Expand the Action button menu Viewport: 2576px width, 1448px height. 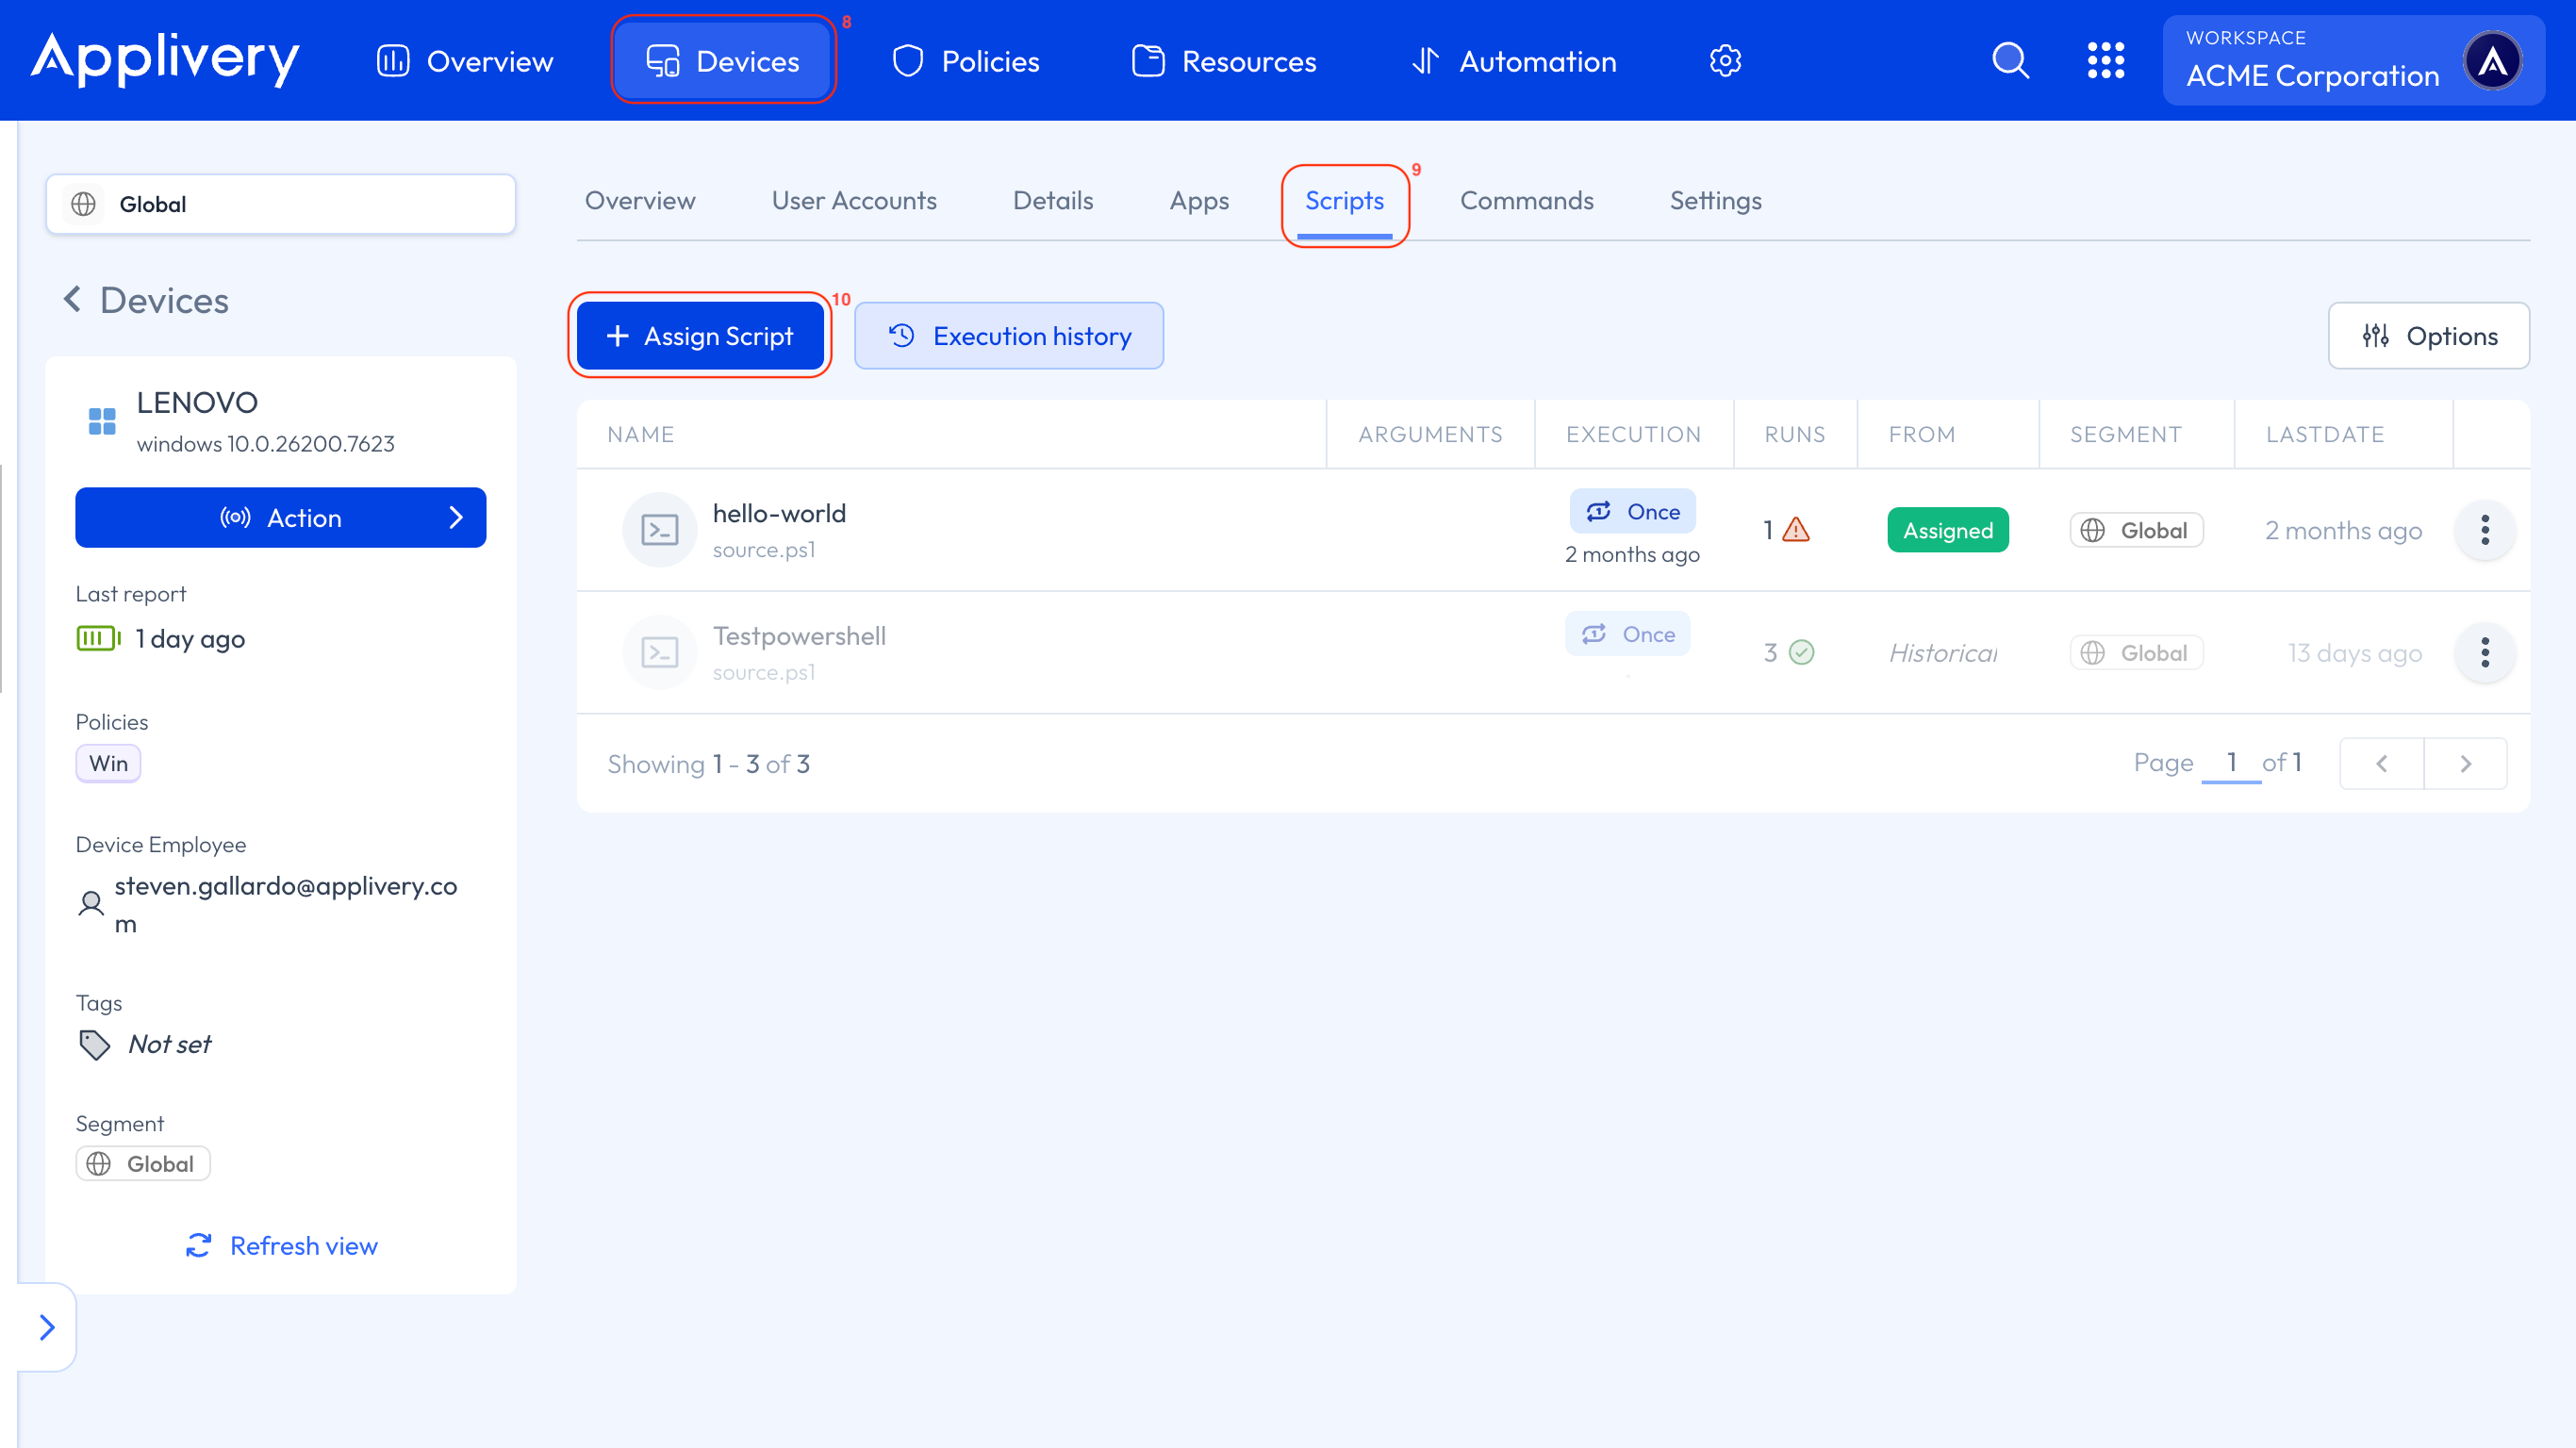tap(281, 518)
